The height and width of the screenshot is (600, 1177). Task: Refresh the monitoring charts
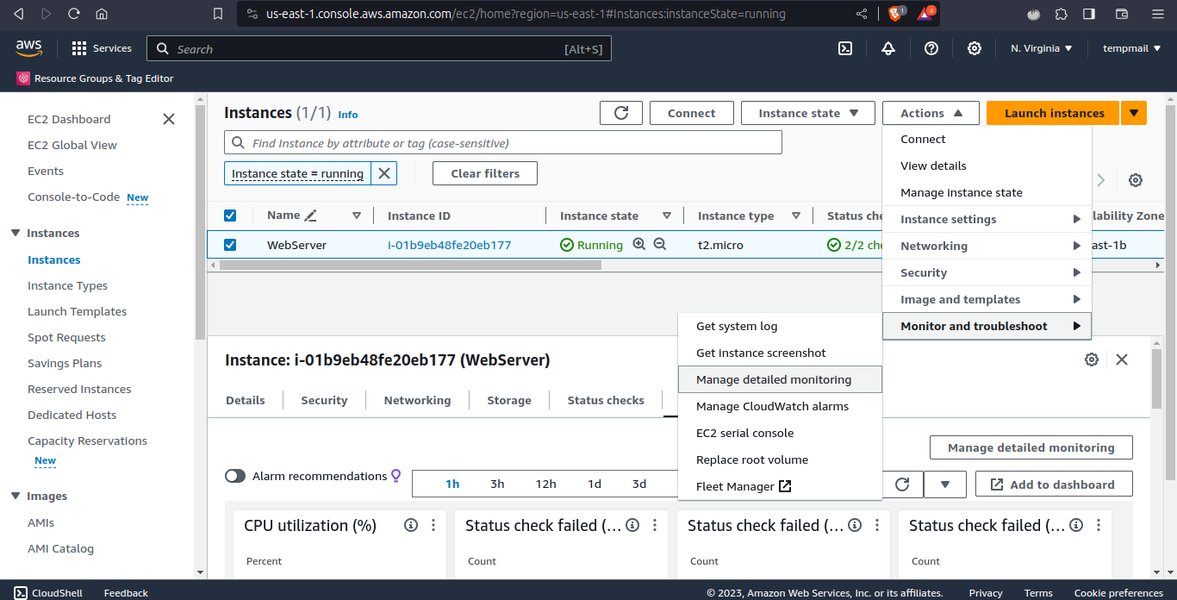click(x=902, y=484)
